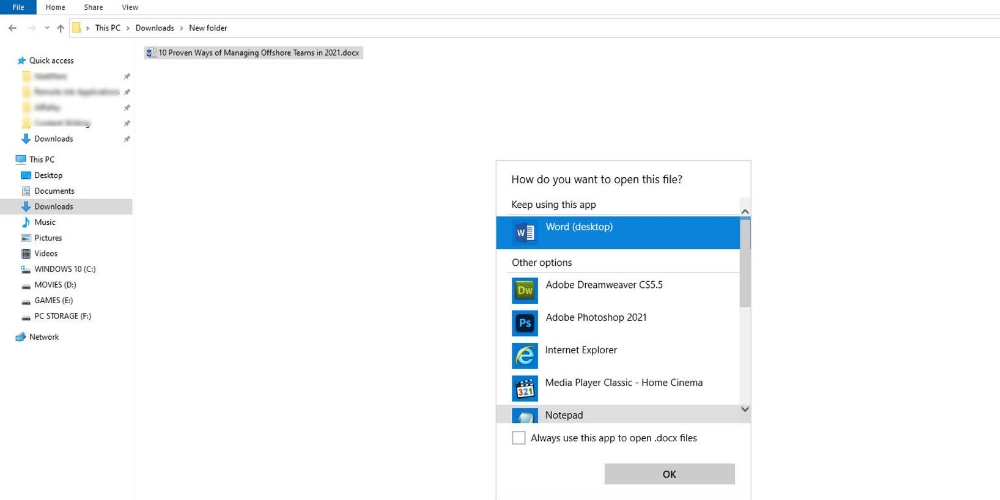
Task: Select This PC in navigation pane
Action: [41, 159]
